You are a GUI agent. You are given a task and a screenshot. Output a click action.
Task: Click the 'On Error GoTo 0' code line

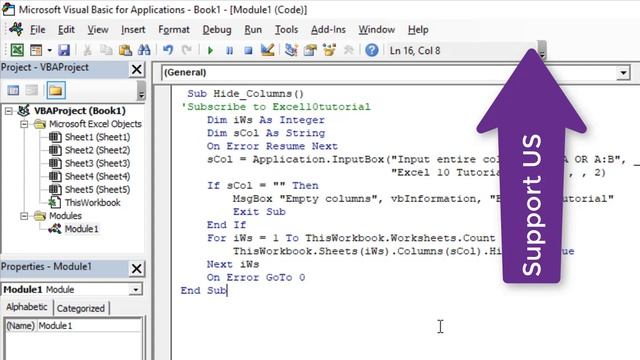pyautogui.click(x=256, y=278)
